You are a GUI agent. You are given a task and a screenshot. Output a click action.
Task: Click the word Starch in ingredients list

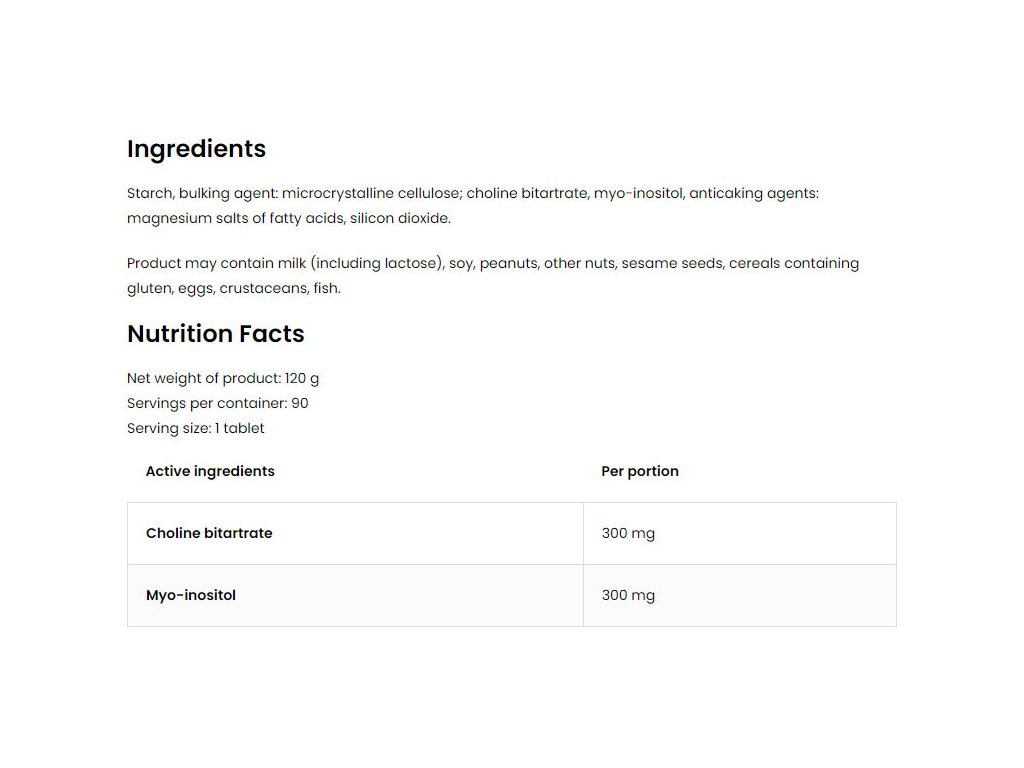coord(149,193)
